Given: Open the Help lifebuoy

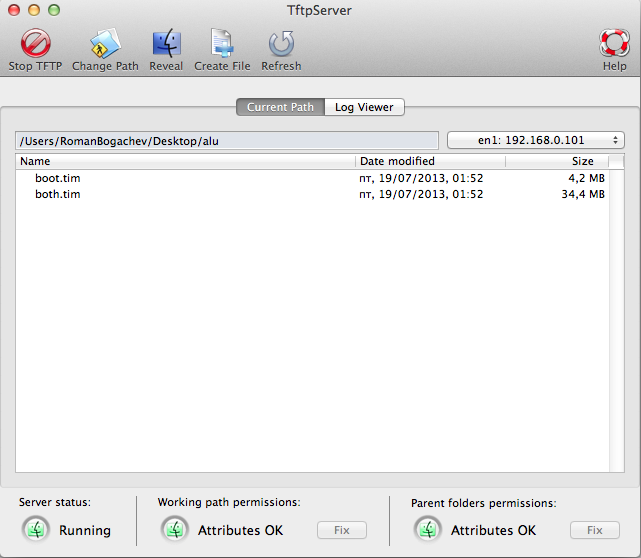Looking at the screenshot, I should pos(614,50).
